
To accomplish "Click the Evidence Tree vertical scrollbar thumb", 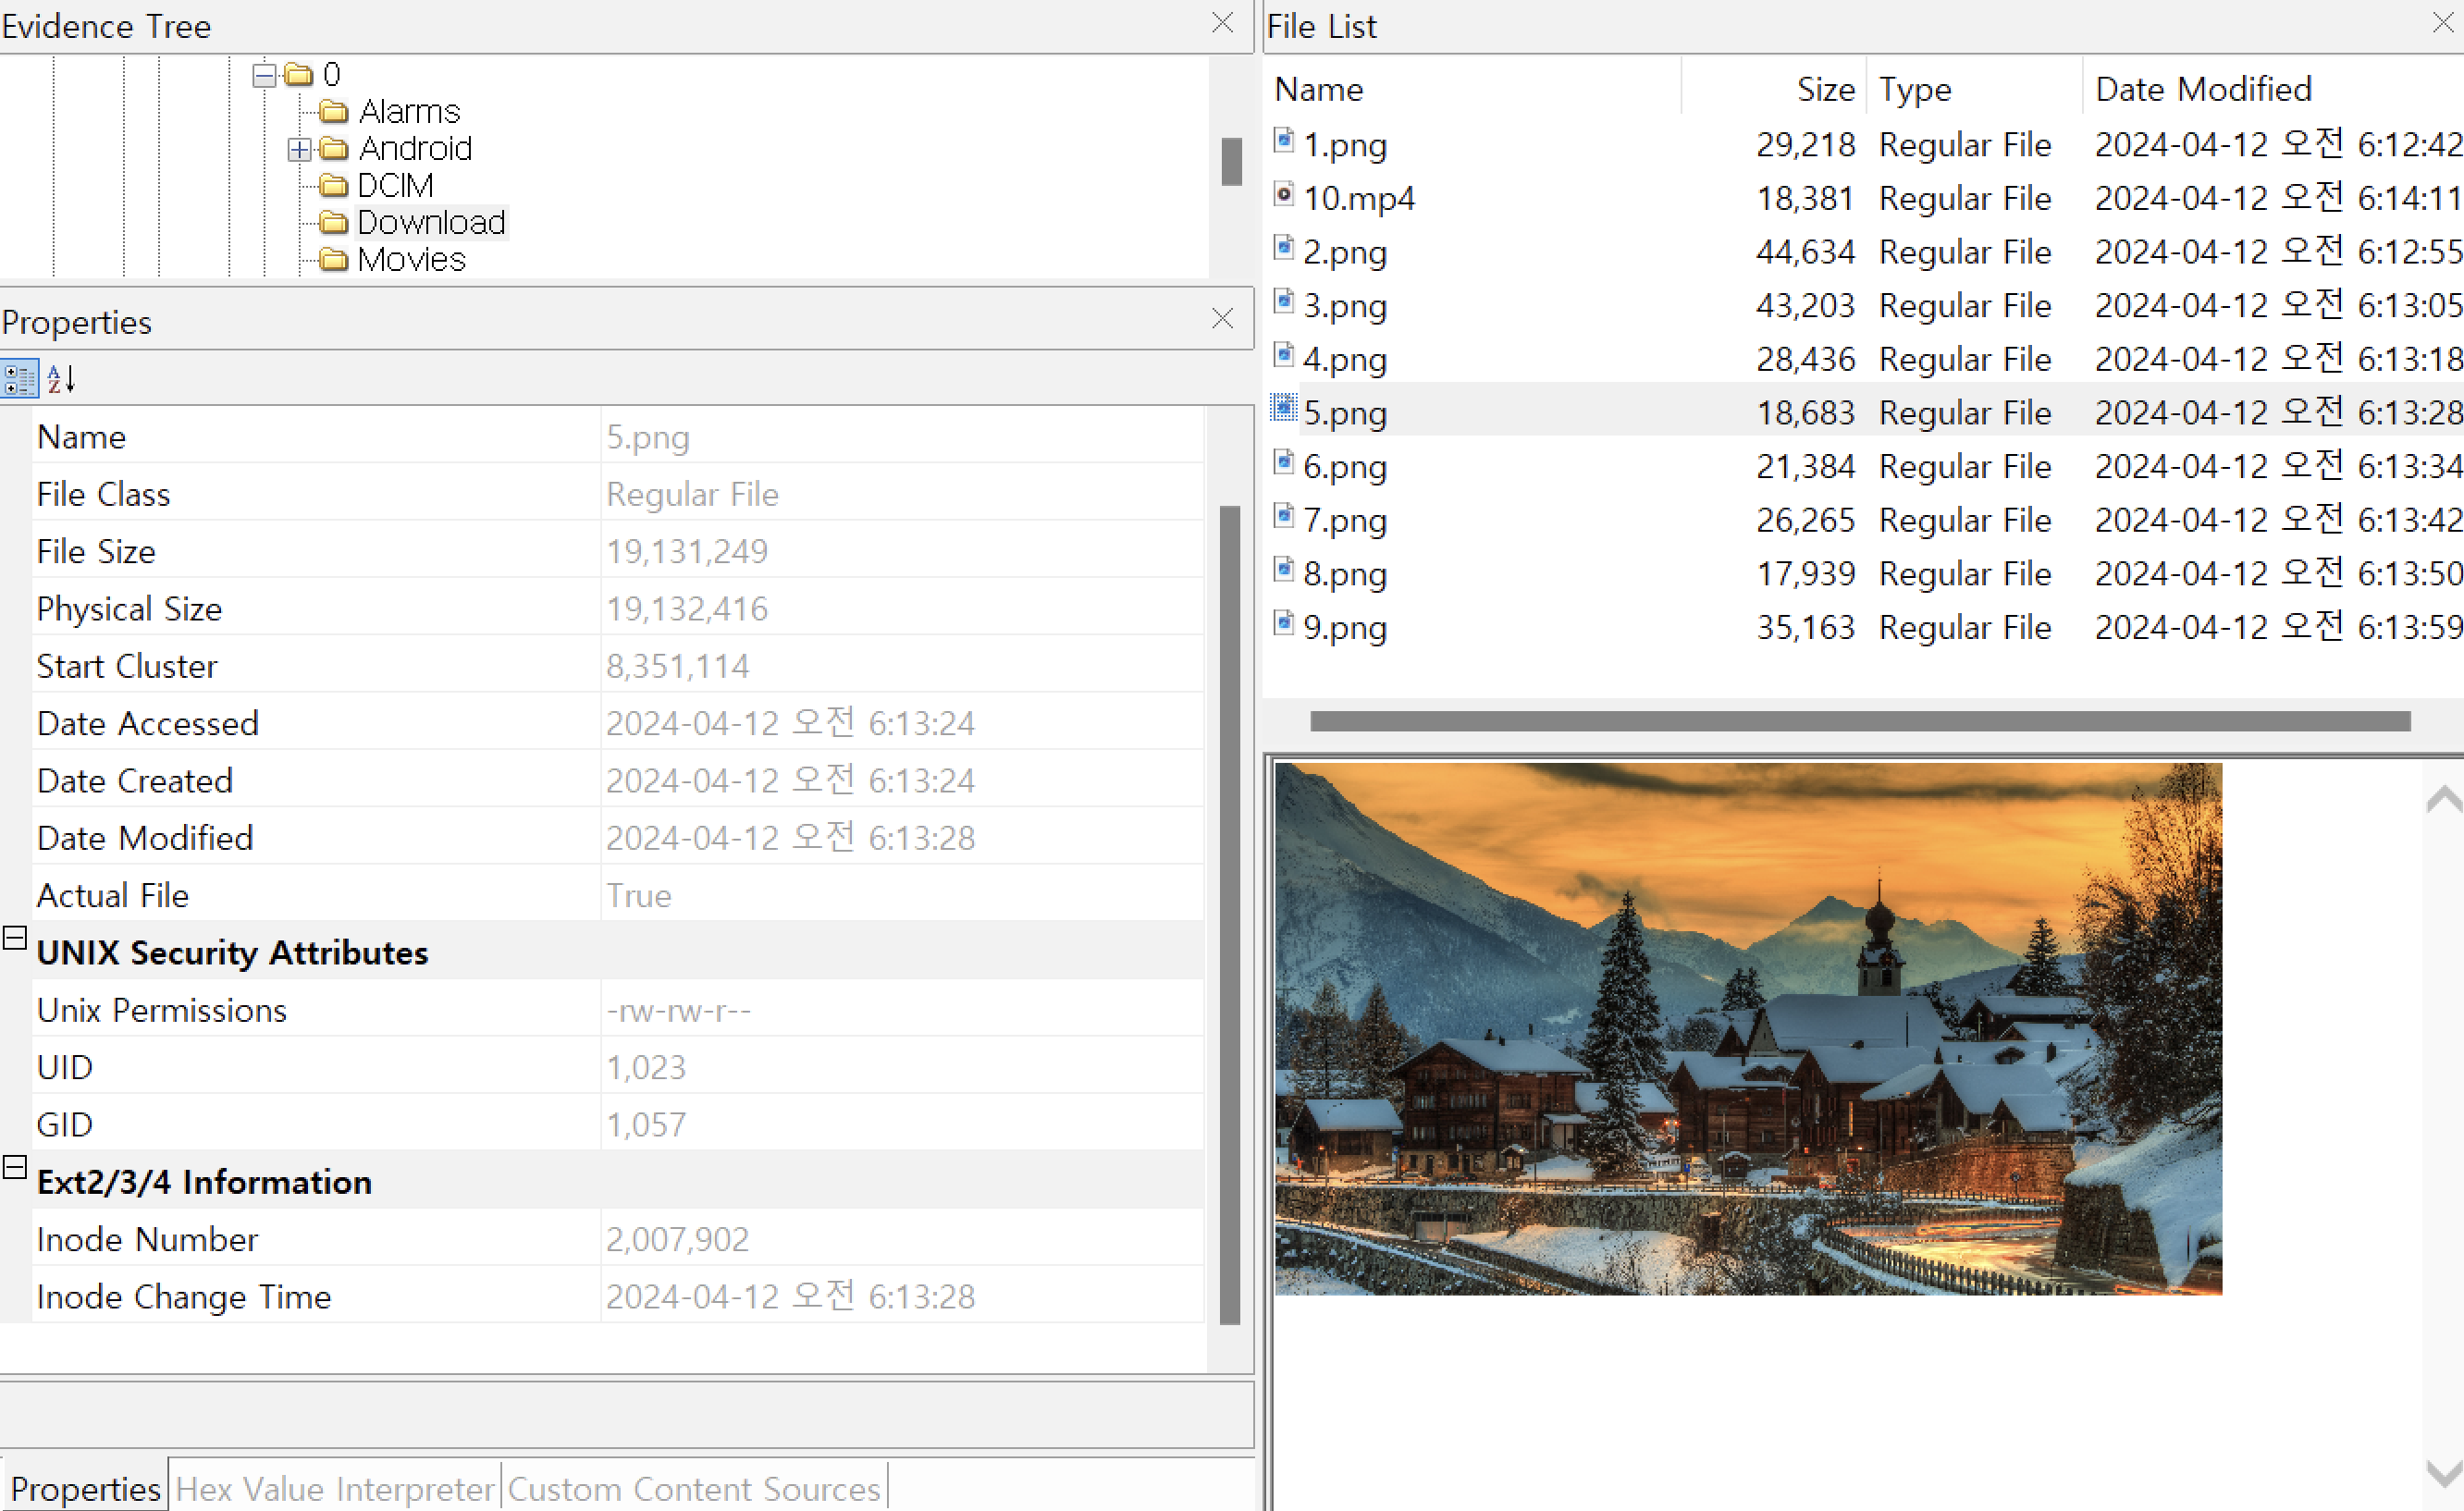I will click(x=1231, y=161).
